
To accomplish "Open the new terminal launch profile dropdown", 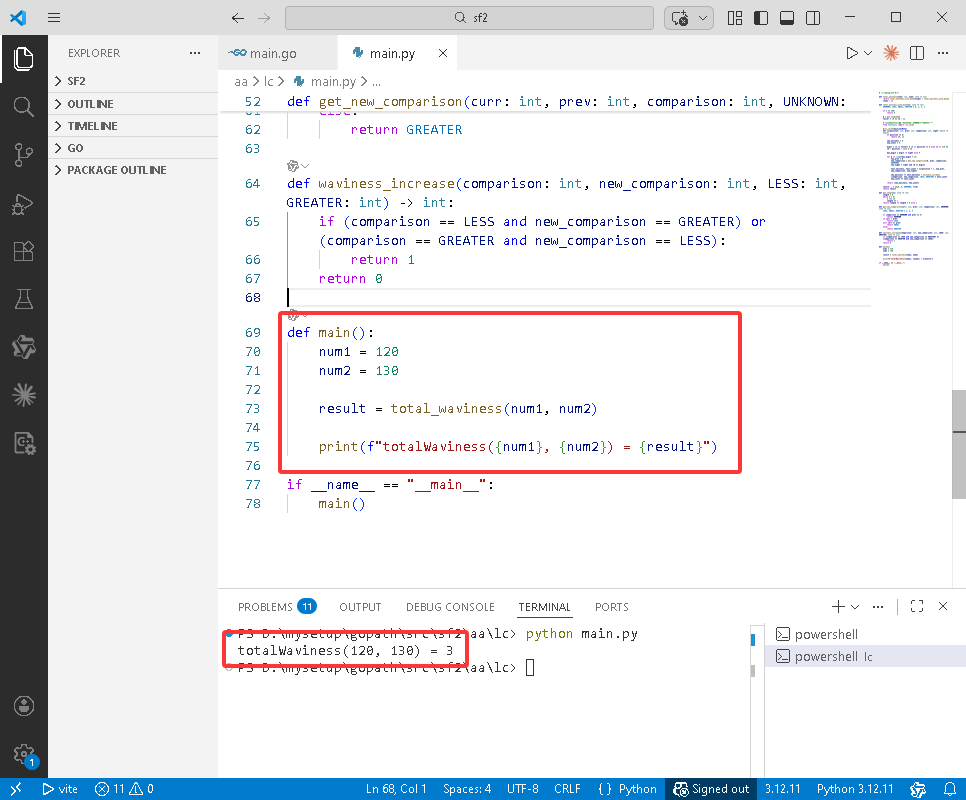I will pos(855,607).
